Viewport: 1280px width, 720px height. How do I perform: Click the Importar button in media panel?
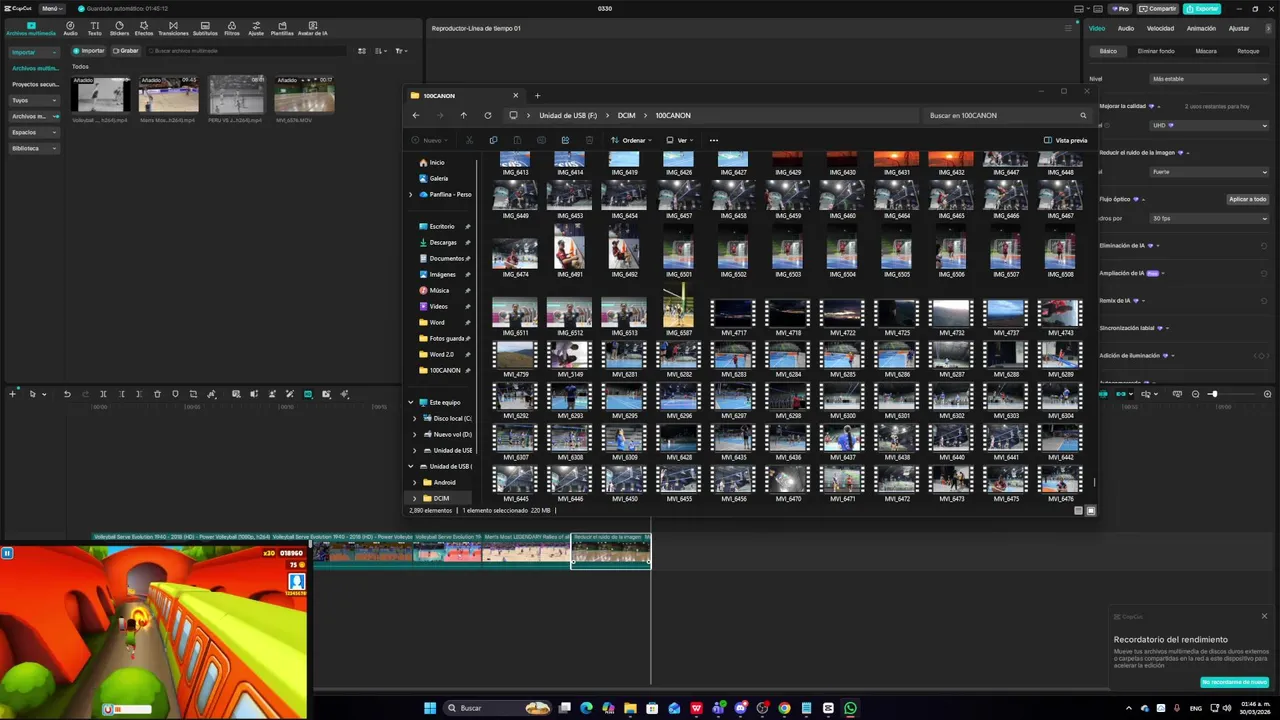click(x=89, y=50)
